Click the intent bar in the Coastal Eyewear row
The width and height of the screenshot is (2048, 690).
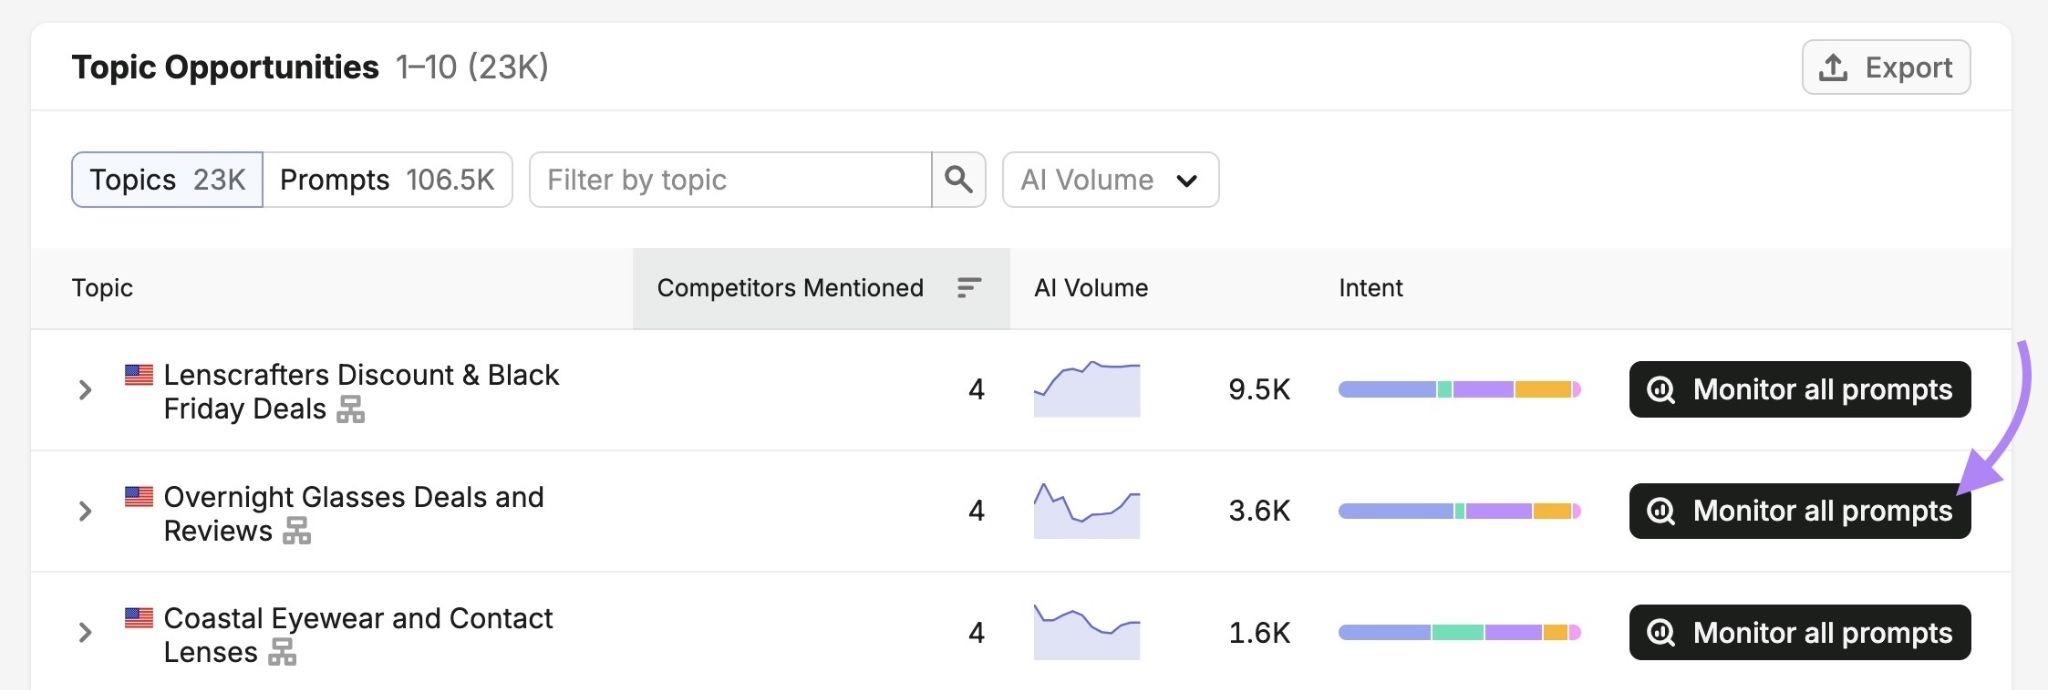1460,632
